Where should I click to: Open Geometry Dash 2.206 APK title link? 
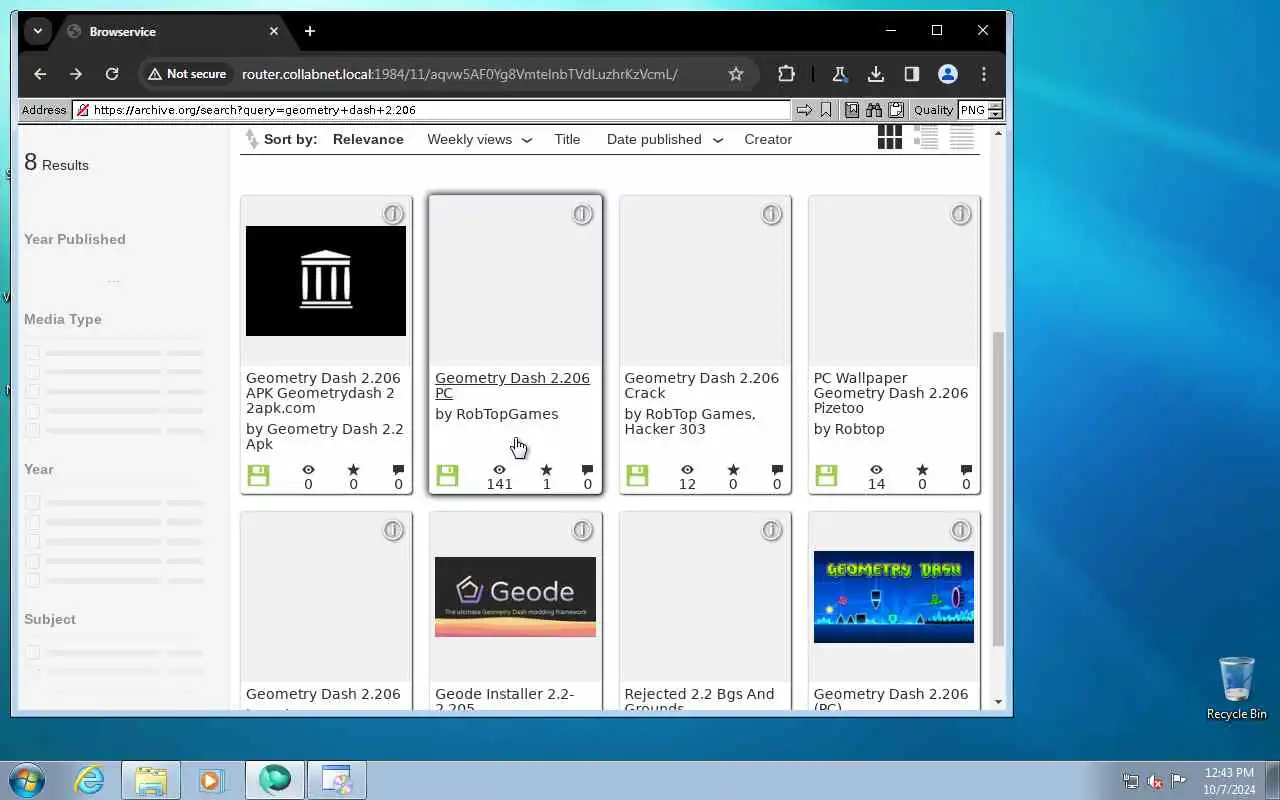[x=323, y=393]
